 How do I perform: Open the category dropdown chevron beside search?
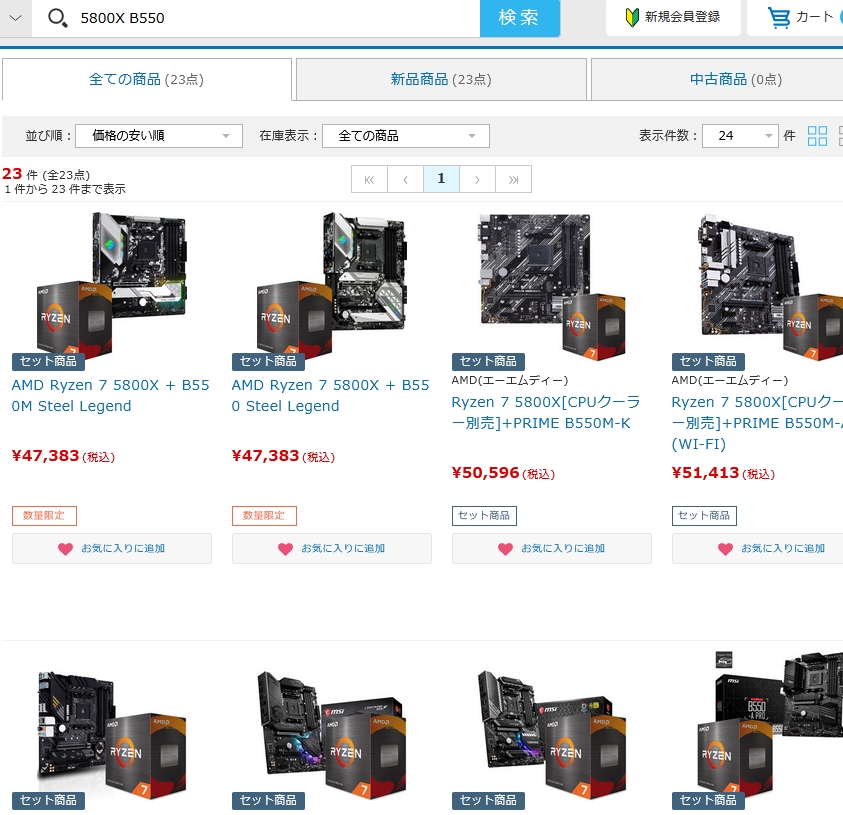click(x=16, y=18)
